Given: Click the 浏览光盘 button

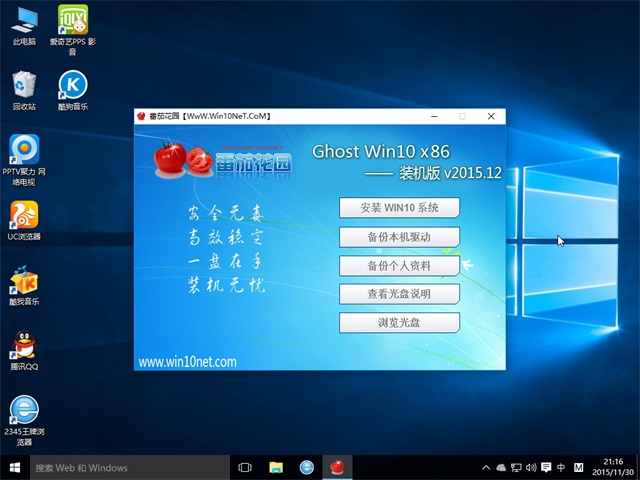Looking at the screenshot, I should 399,323.
